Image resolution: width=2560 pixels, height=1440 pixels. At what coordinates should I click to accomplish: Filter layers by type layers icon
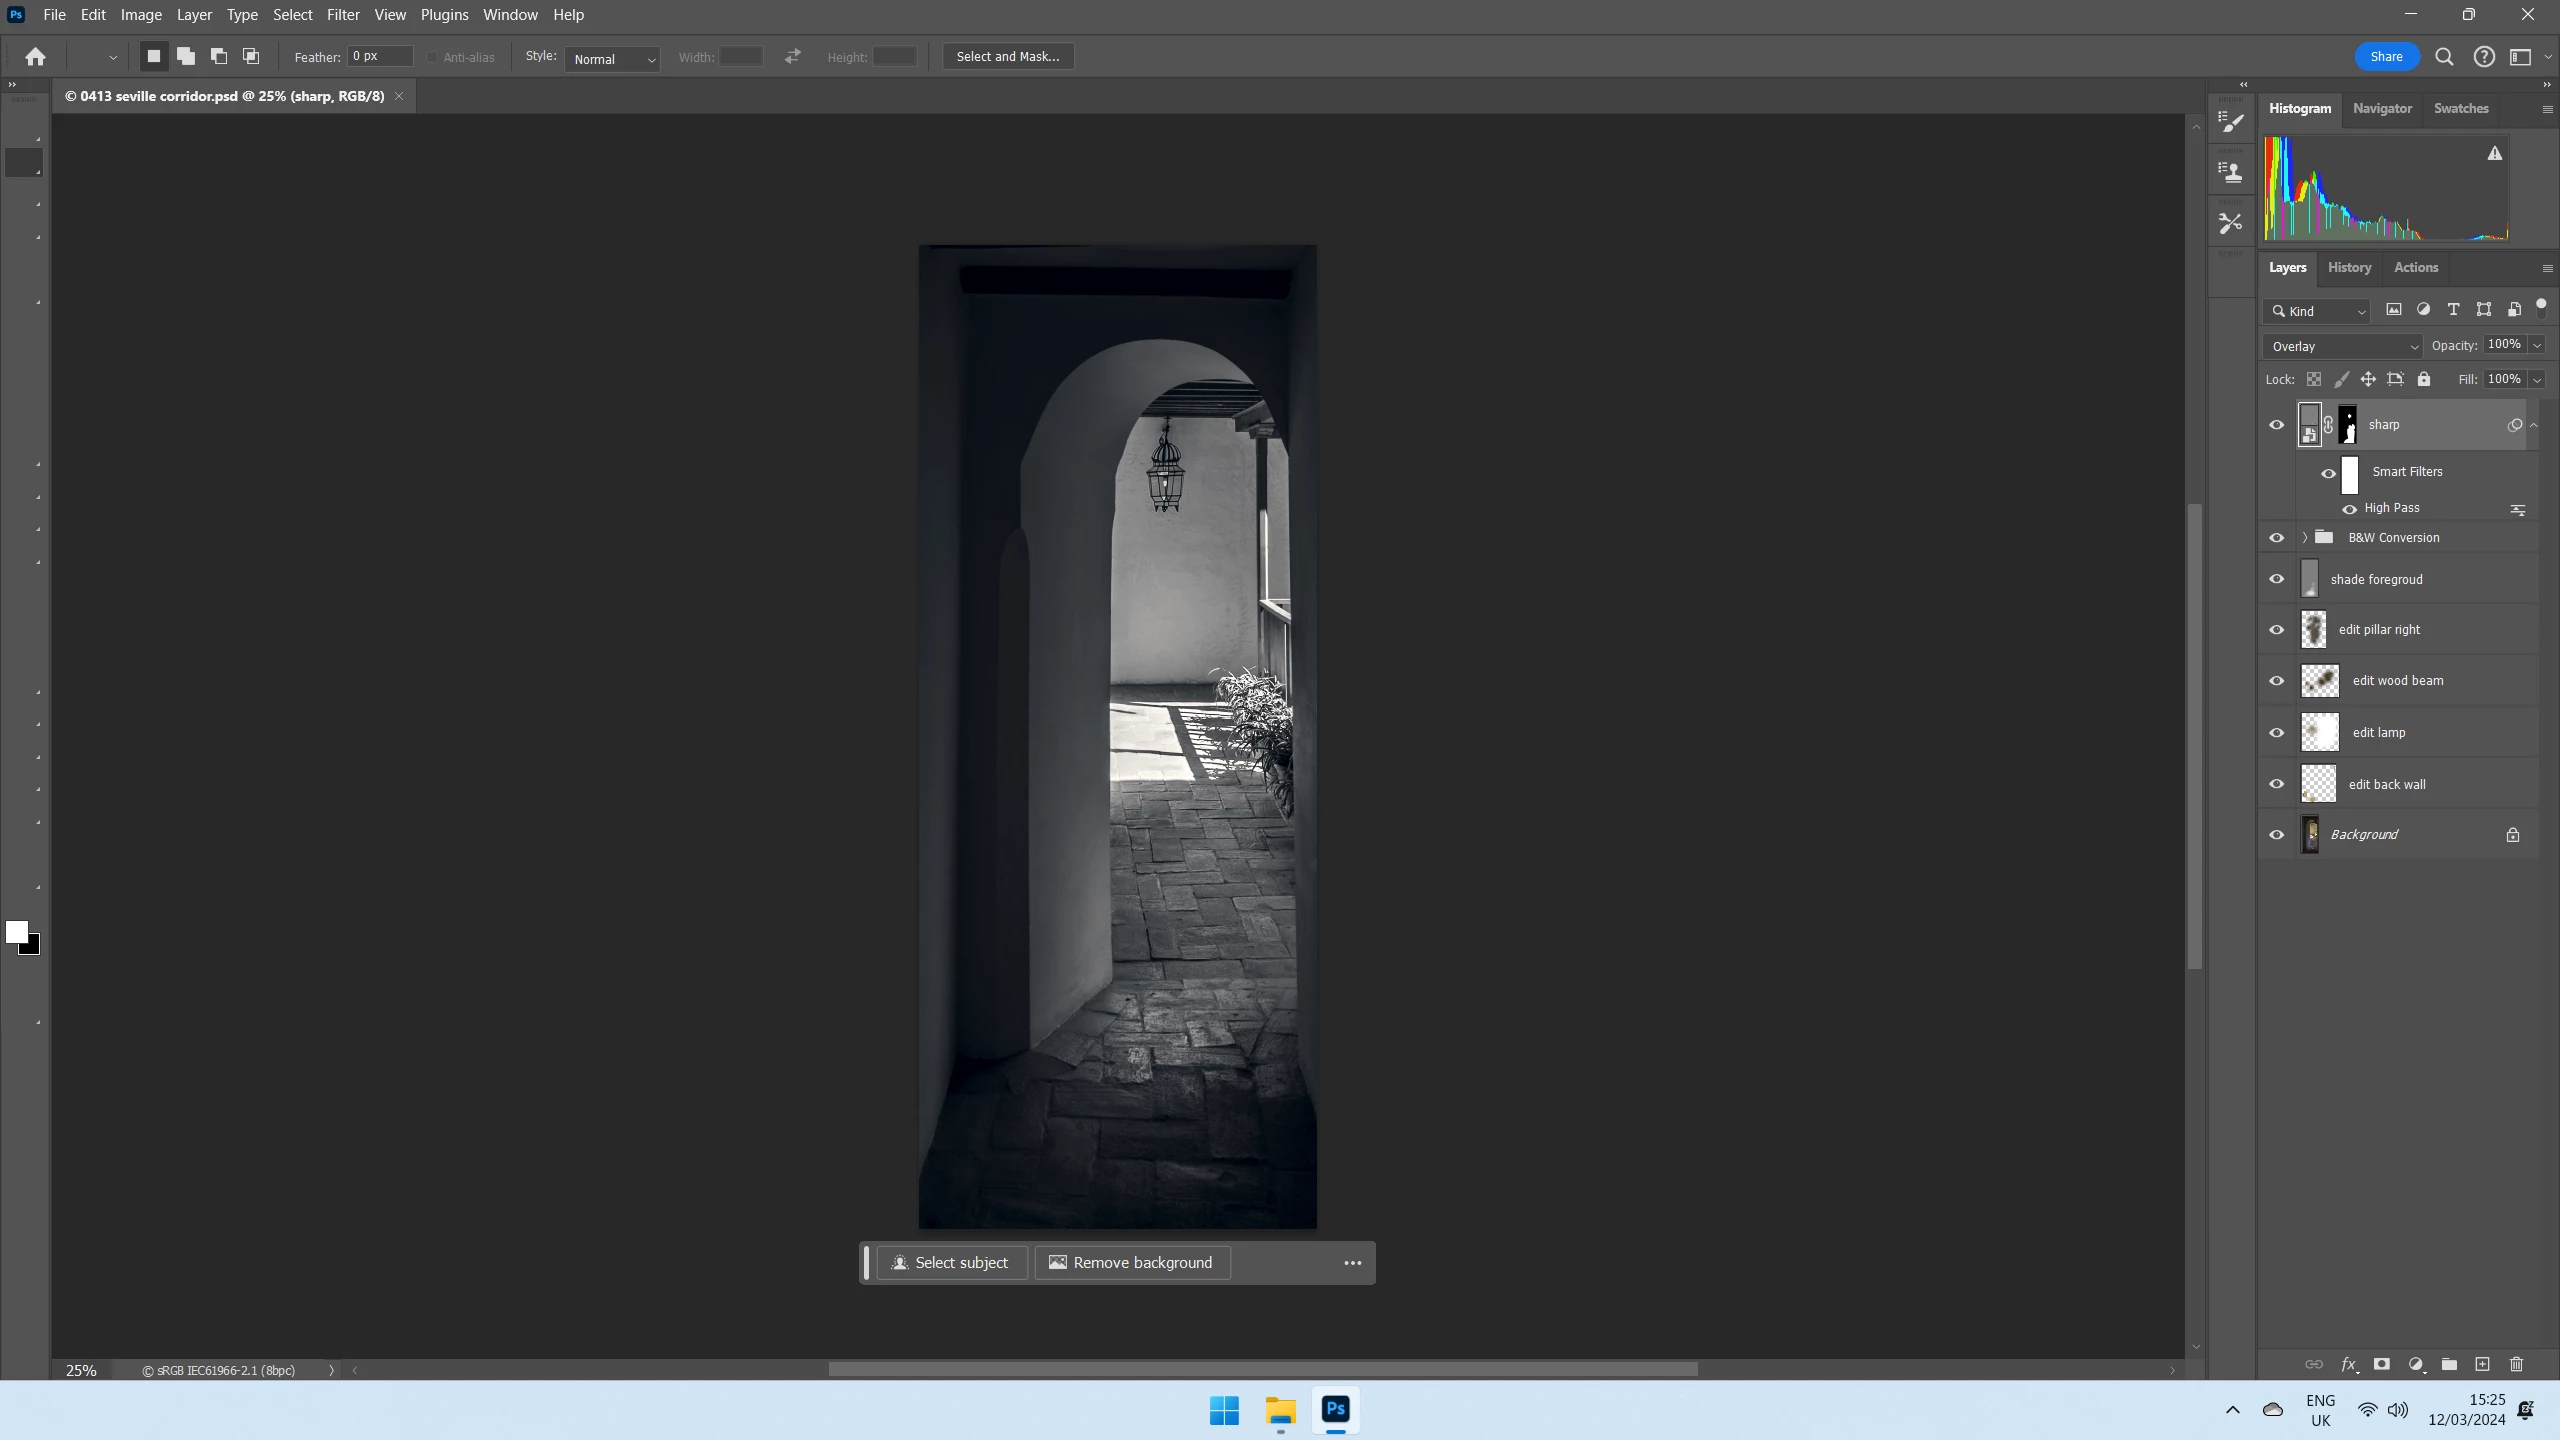coord(2453,310)
